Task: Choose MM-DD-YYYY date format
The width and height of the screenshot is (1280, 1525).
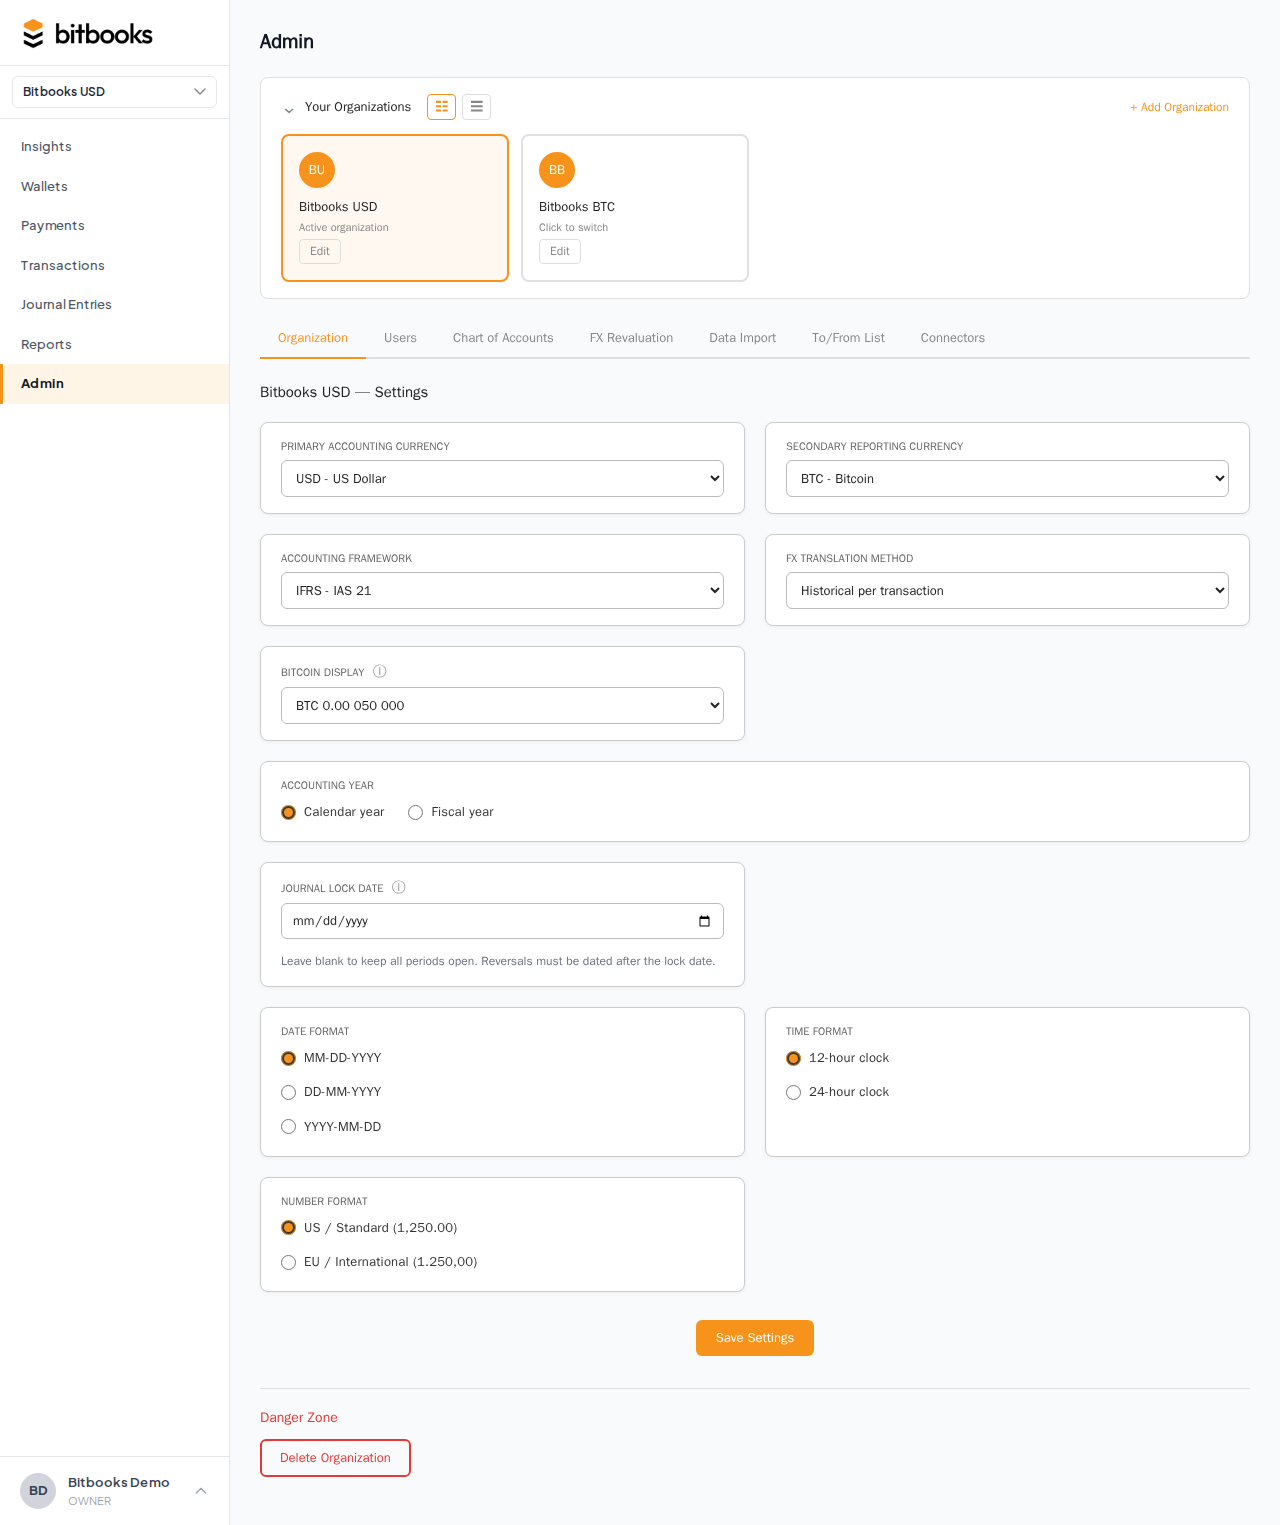Action: 288,1058
